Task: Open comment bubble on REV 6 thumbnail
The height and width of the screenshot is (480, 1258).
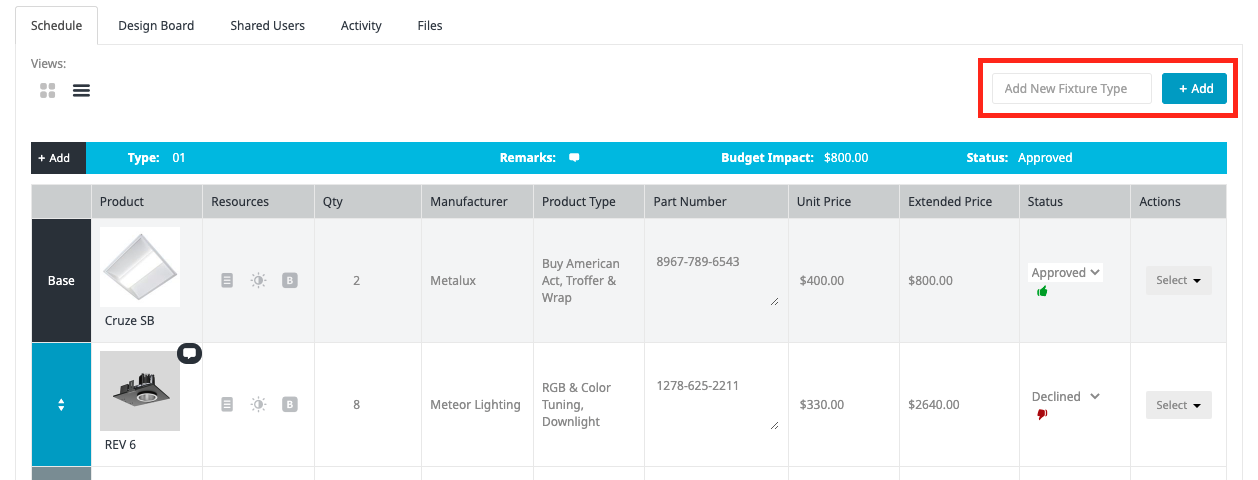Action: [190, 353]
